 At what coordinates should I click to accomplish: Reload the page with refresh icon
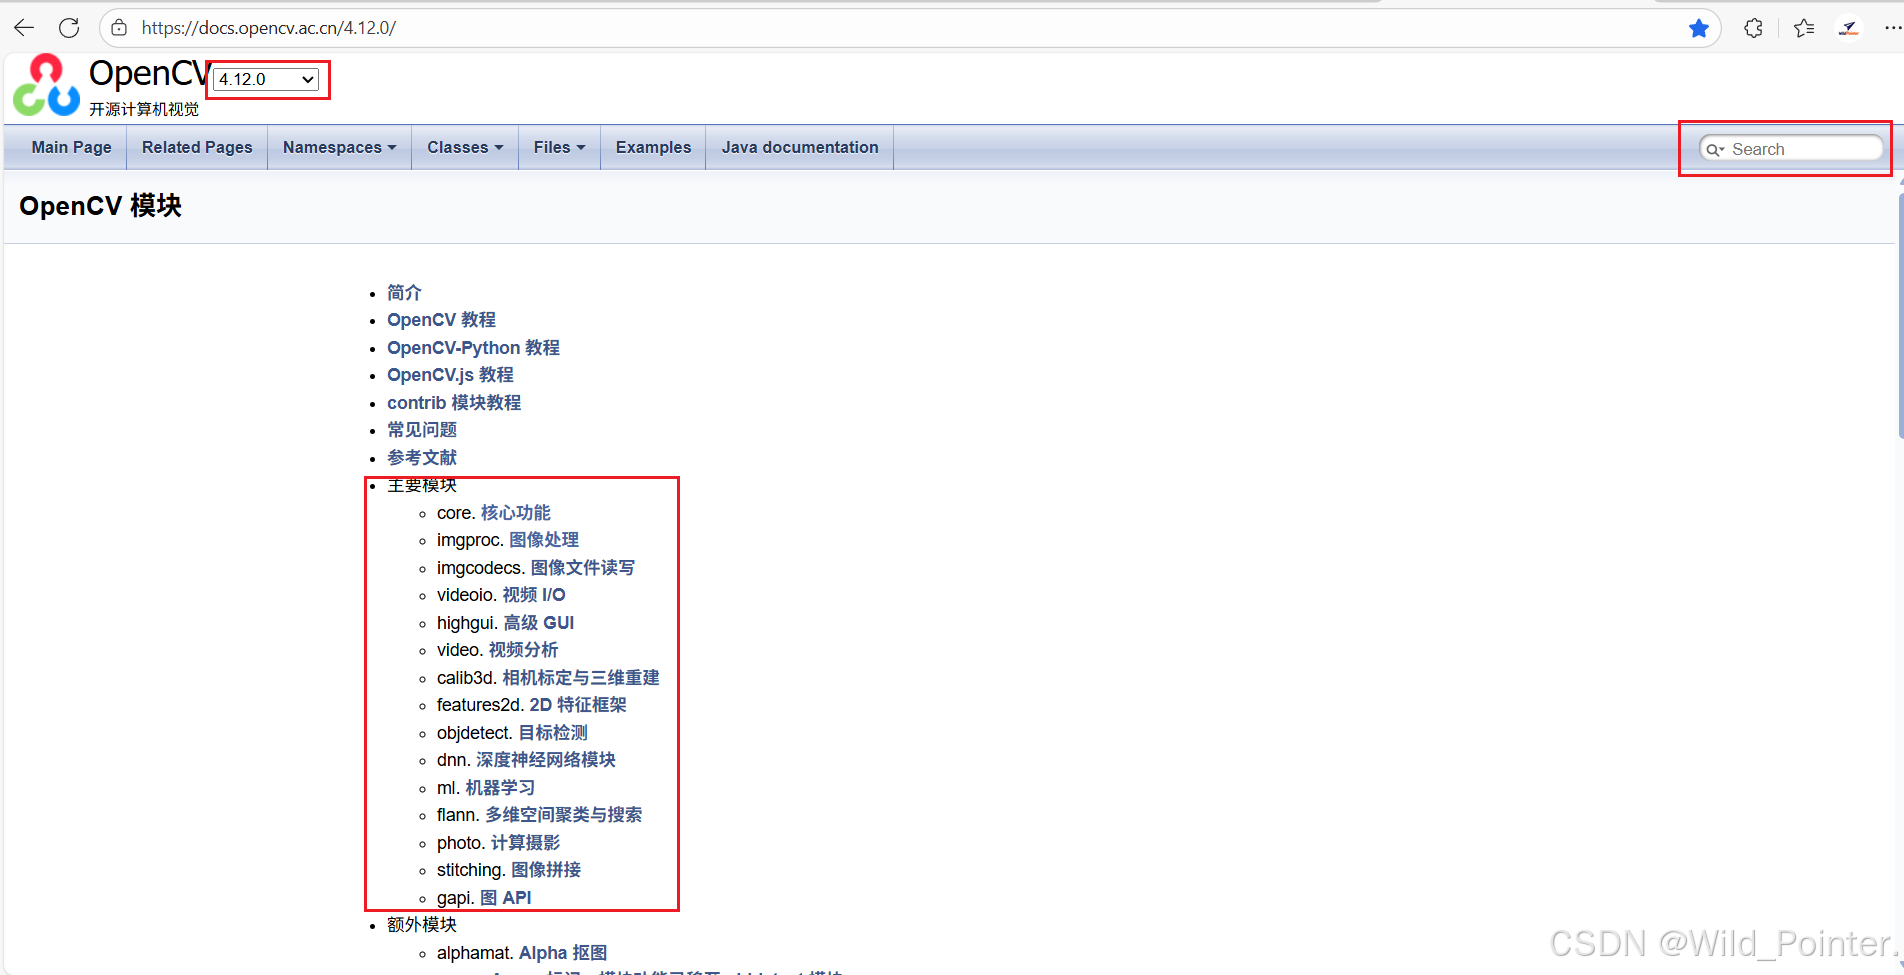pyautogui.click(x=69, y=28)
